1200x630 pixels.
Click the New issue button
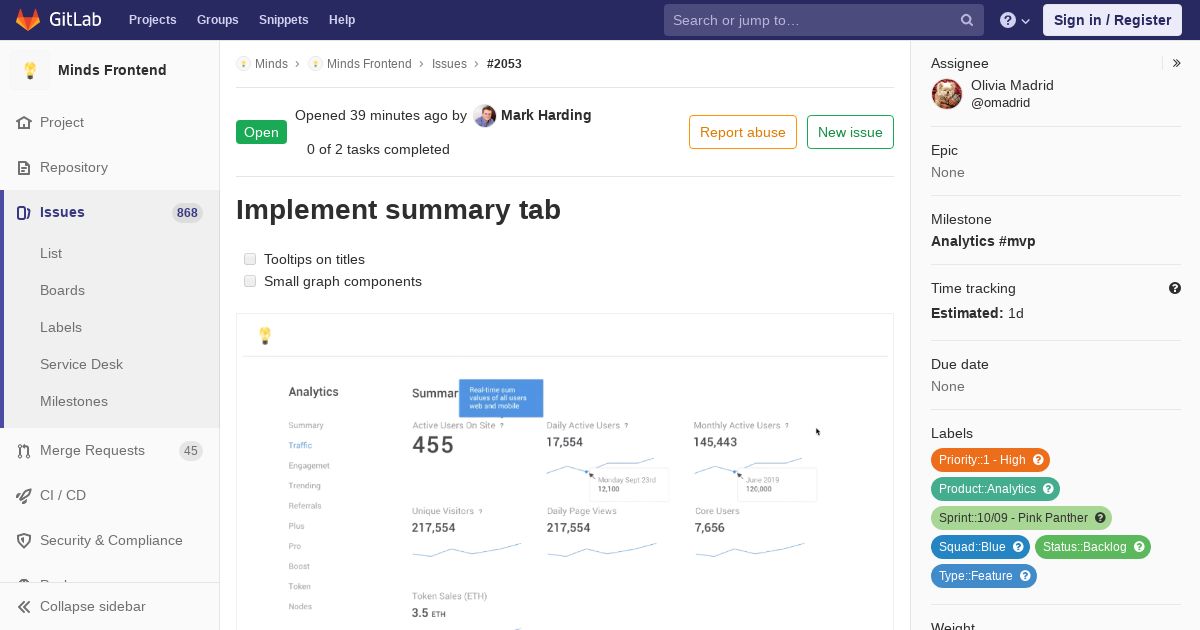click(850, 132)
